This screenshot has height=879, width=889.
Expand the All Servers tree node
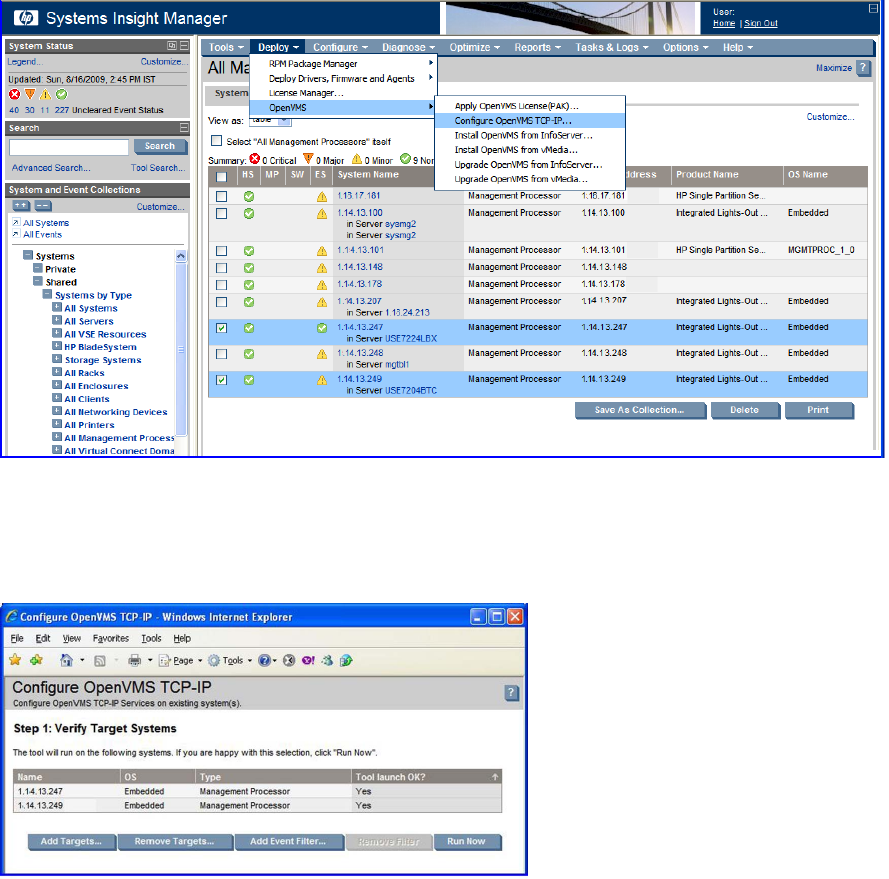point(57,320)
